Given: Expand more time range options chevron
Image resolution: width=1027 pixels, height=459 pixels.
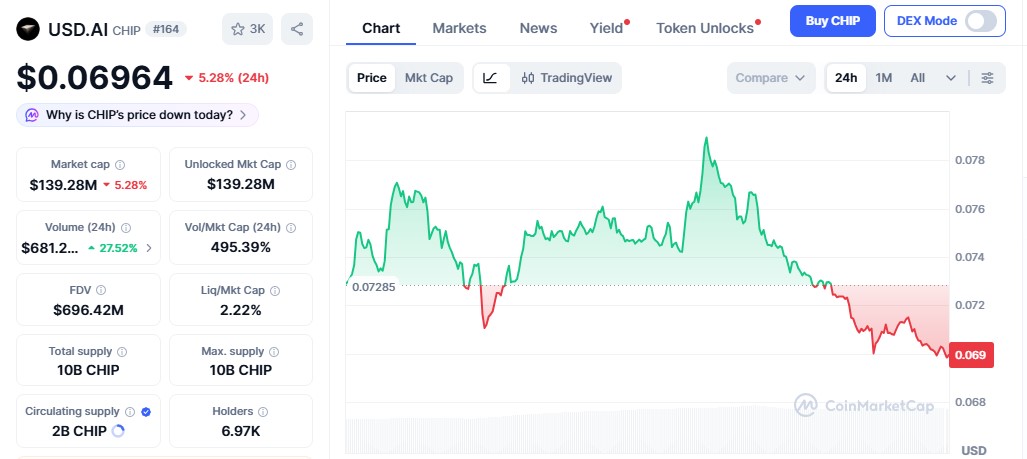Looking at the screenshot, I should (951, 78).
